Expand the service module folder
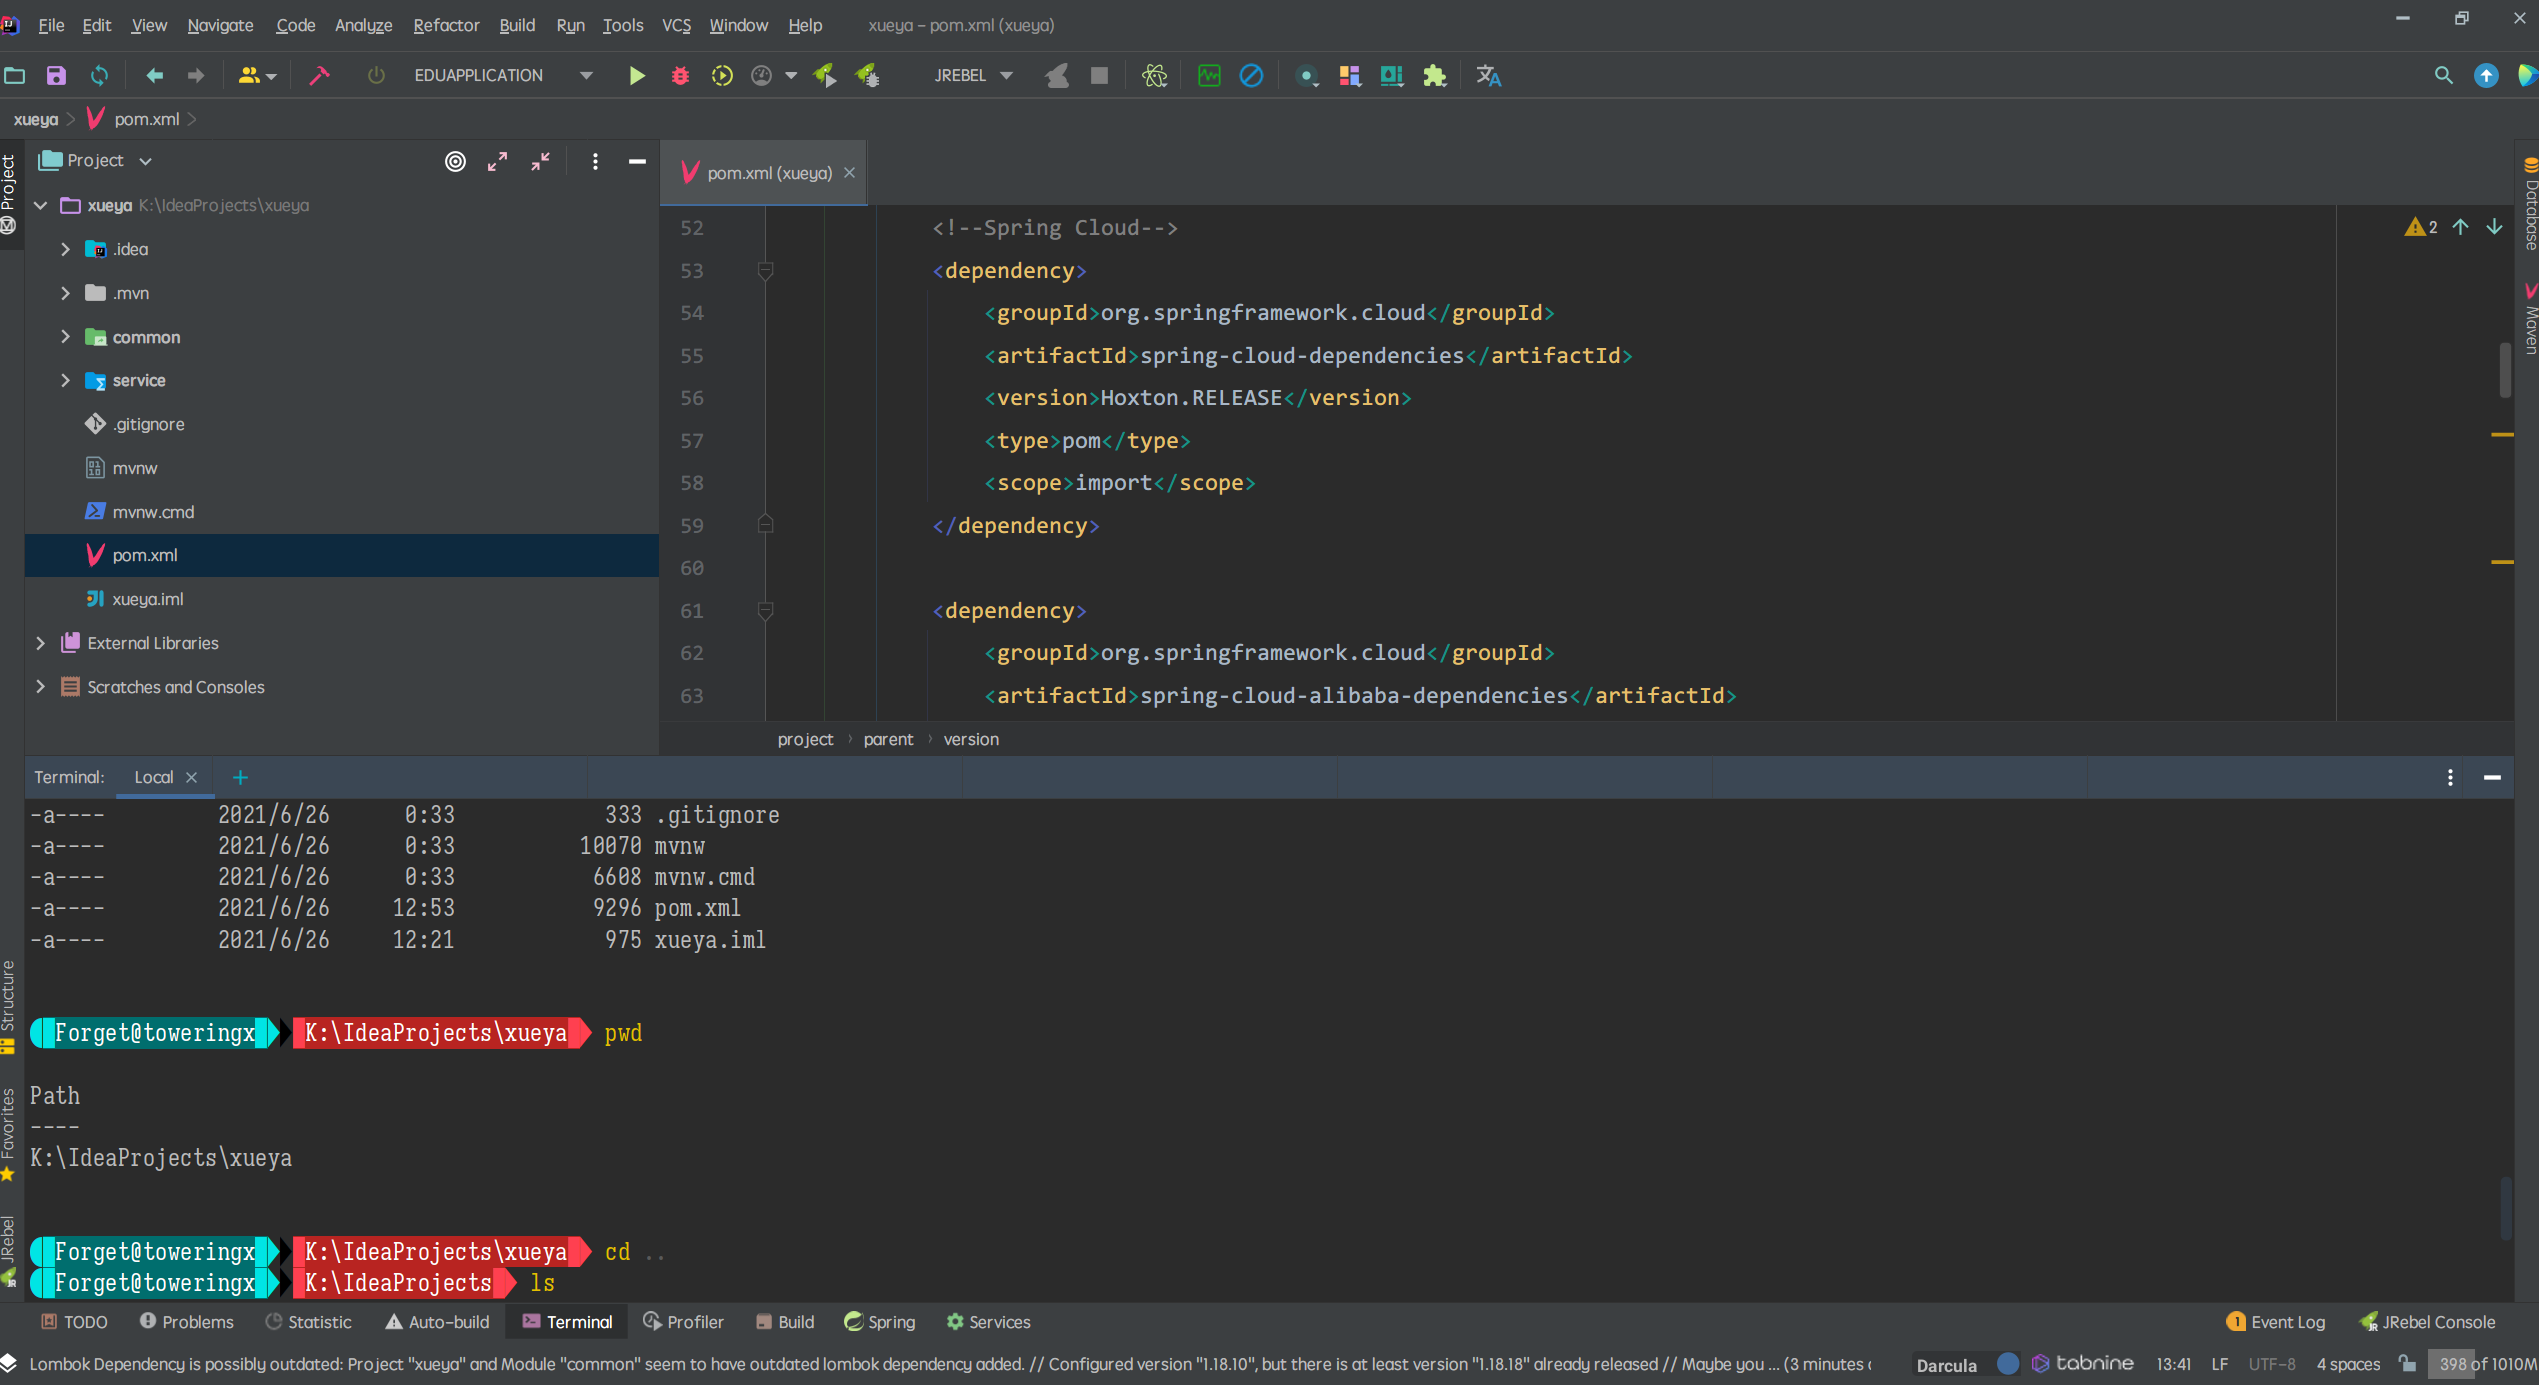Viewport: 2539px width, 1385px height. click(65, 380)
